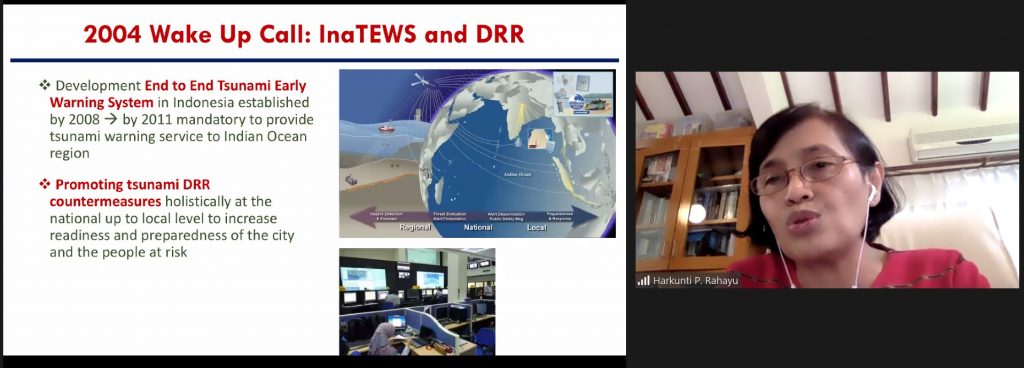Select the 'National' label under the globe

(x=477, y=229)
